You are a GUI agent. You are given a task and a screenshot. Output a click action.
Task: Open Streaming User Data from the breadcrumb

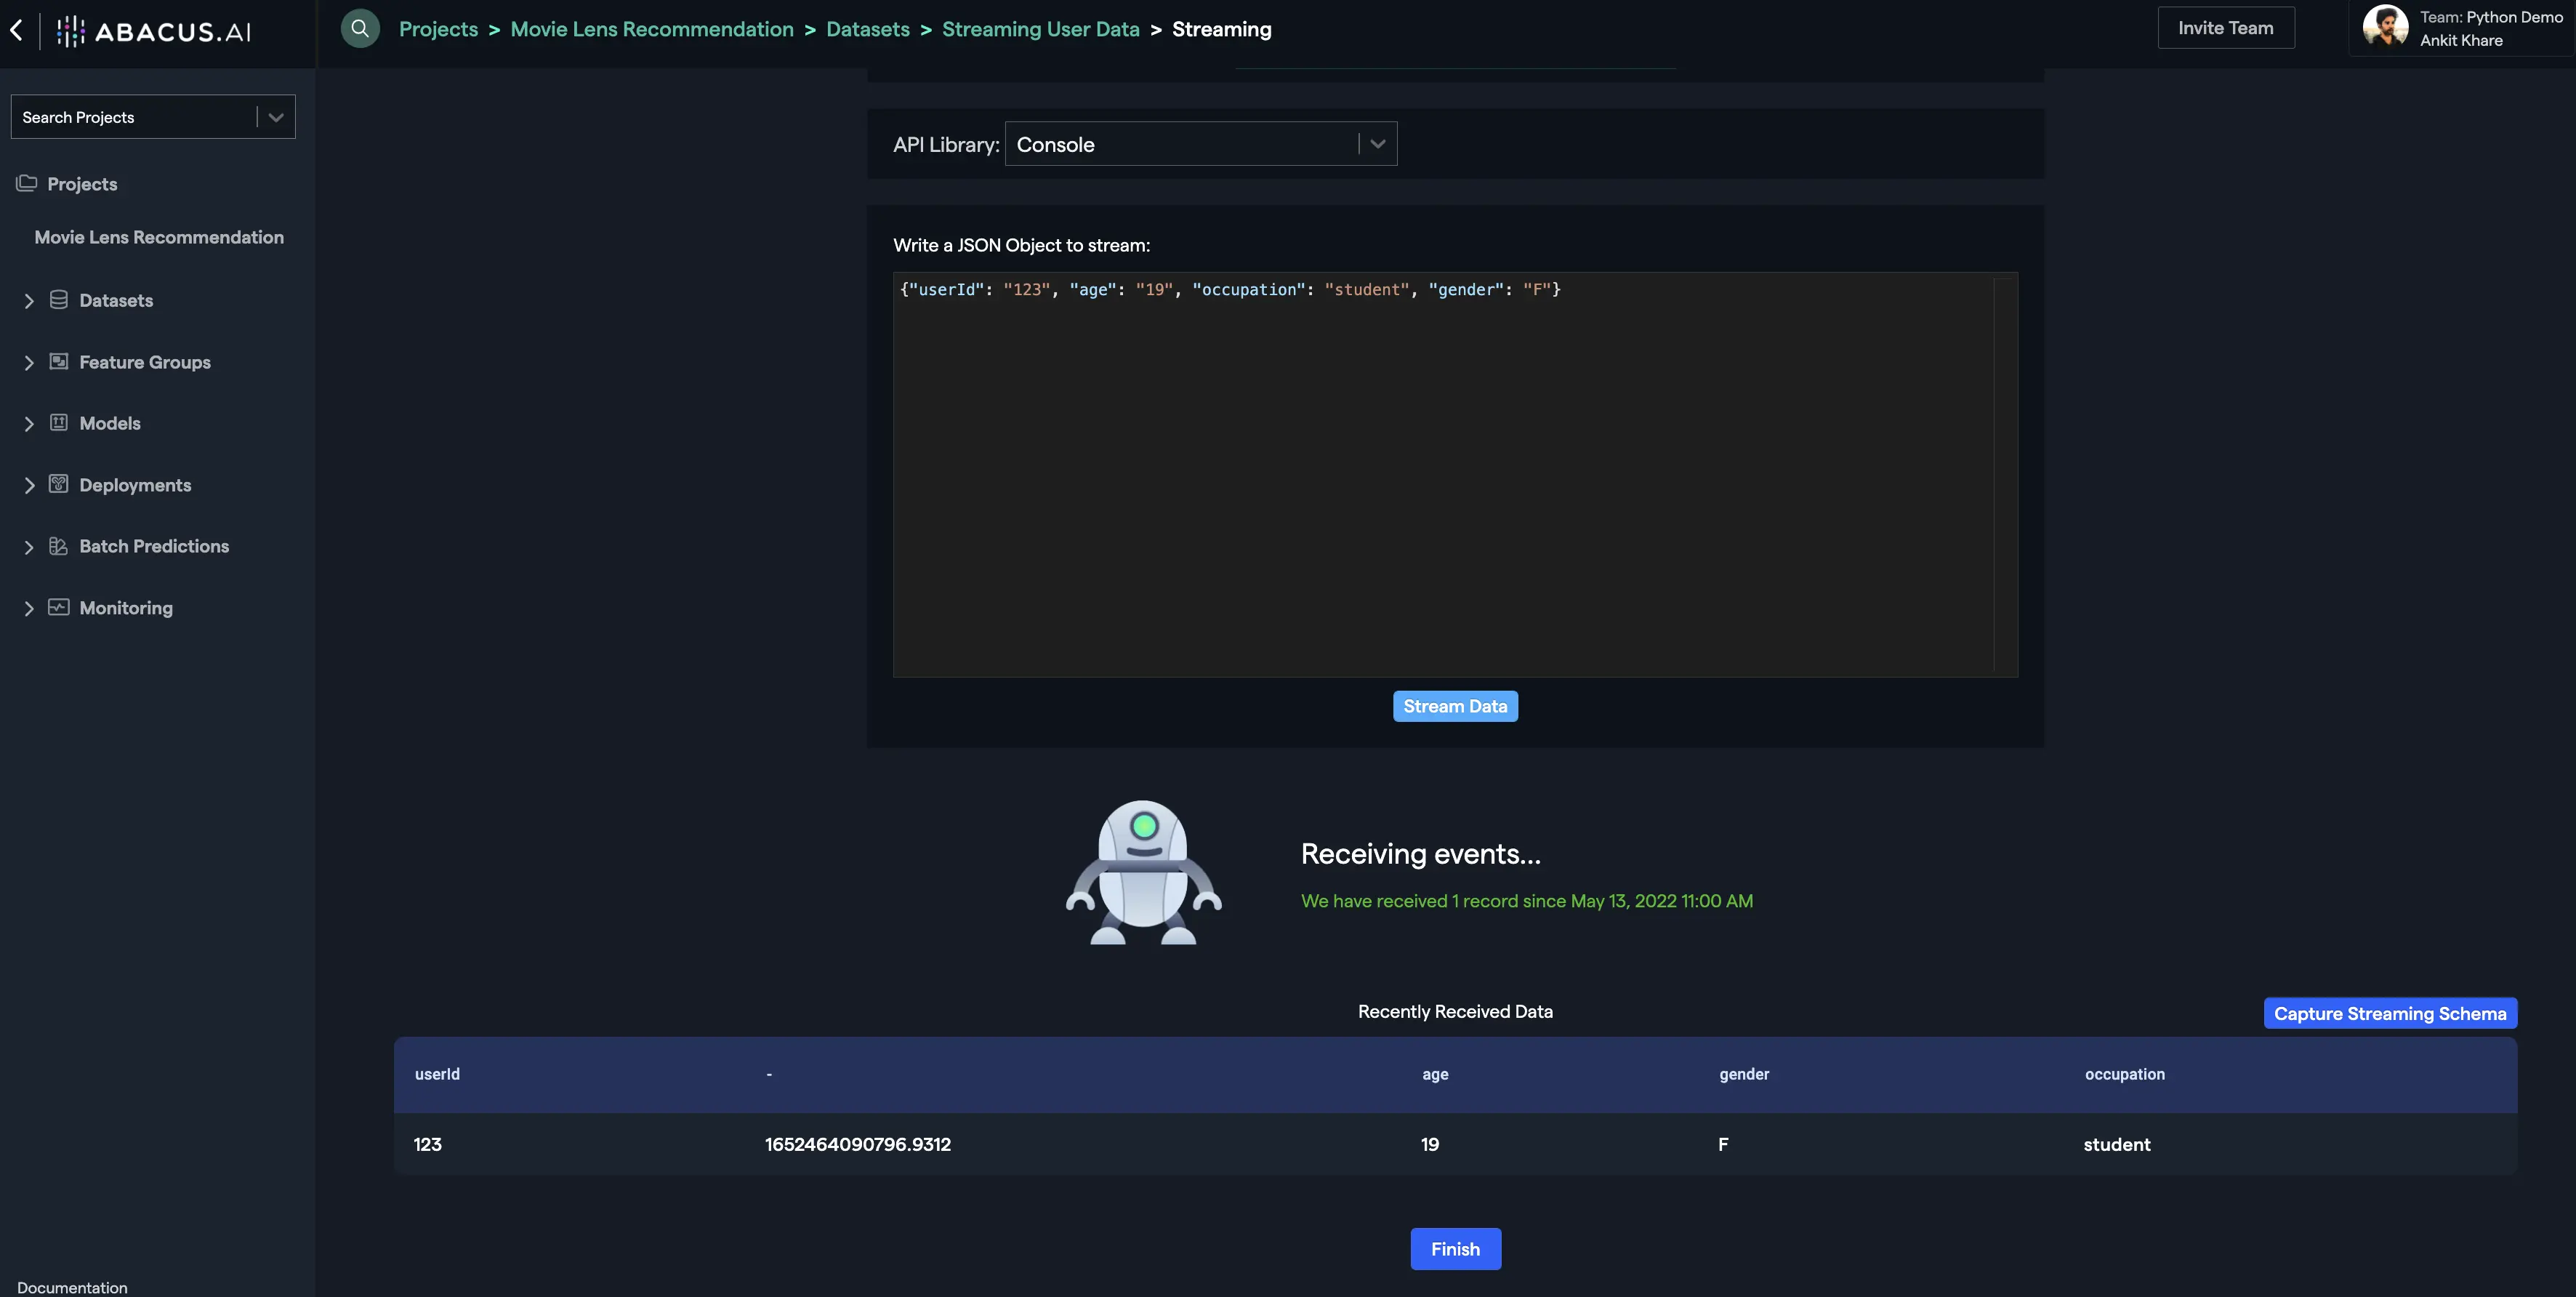click(1041, 29)
